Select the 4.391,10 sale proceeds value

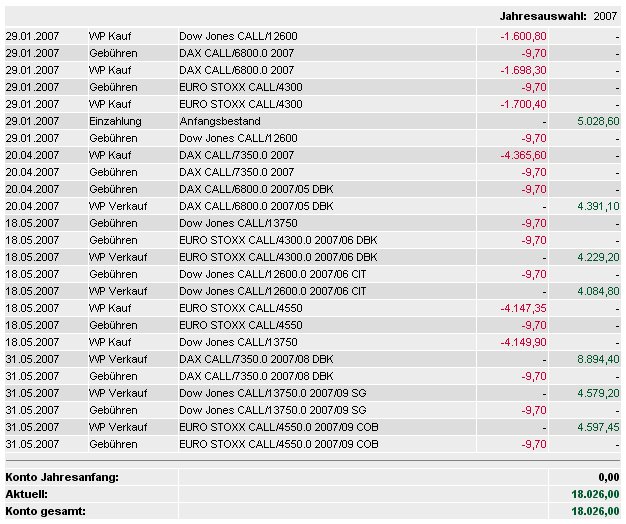click(598, 206)
